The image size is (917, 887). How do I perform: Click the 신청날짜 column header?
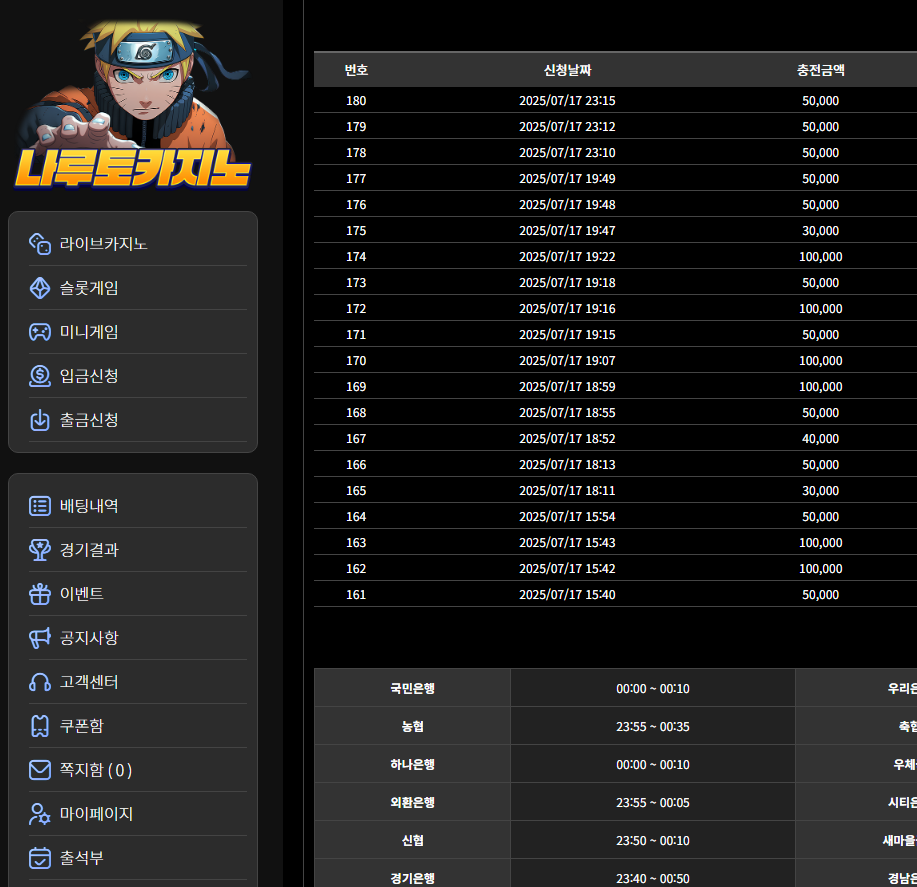coord(567,70)
